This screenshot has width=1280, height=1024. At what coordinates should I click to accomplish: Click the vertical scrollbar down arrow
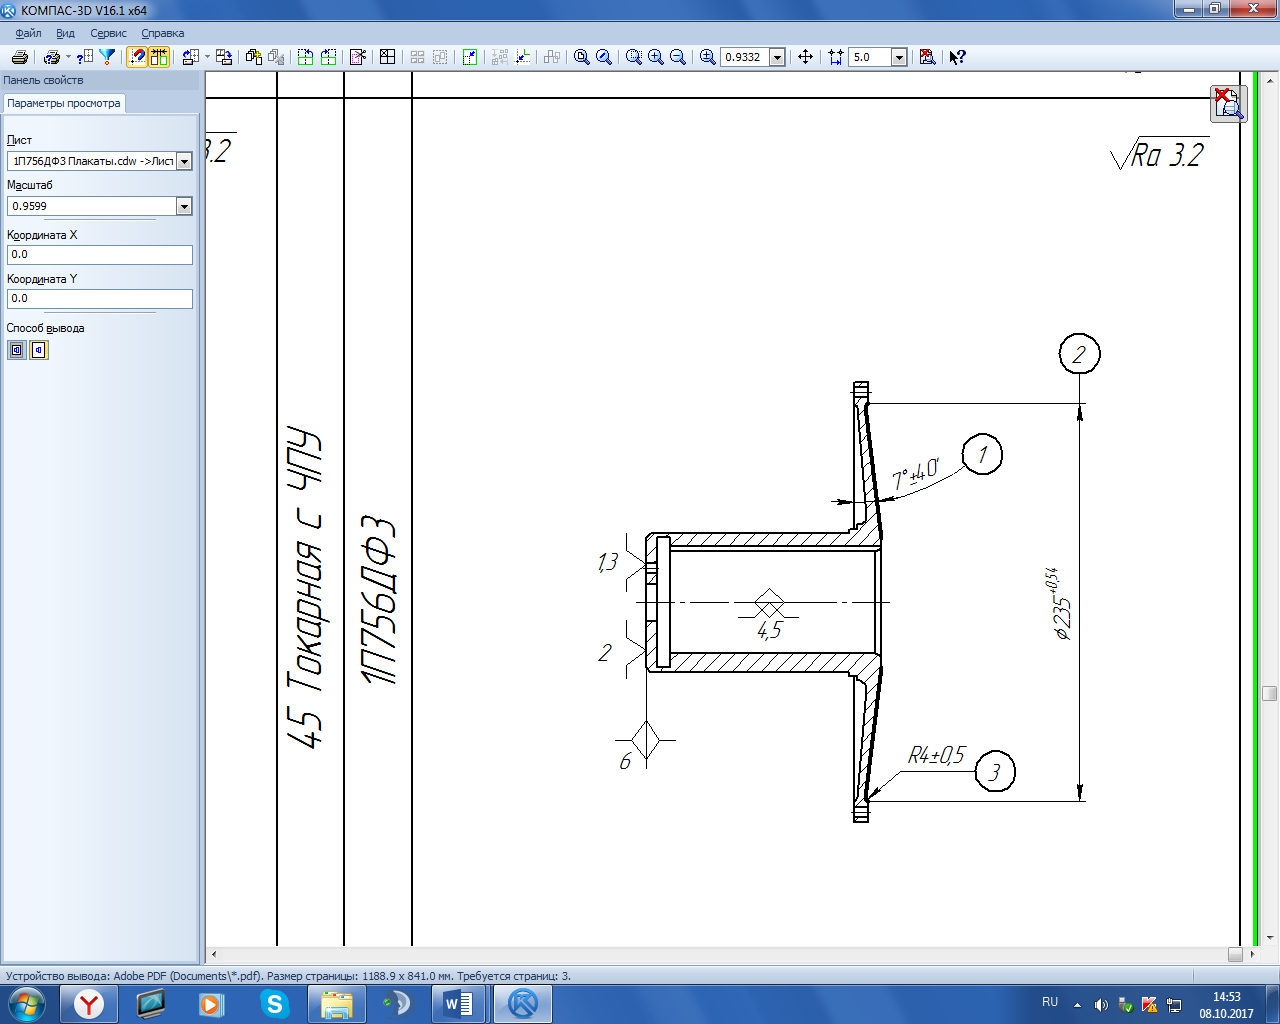point(1269,938)
